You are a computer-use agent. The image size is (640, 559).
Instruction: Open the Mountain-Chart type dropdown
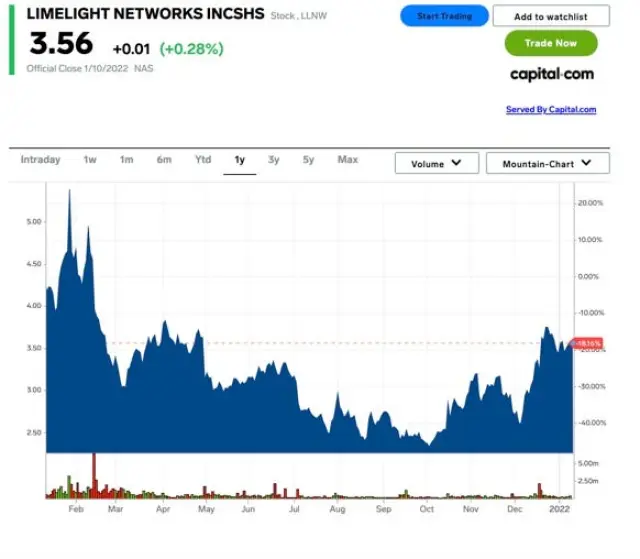(547, 163)
